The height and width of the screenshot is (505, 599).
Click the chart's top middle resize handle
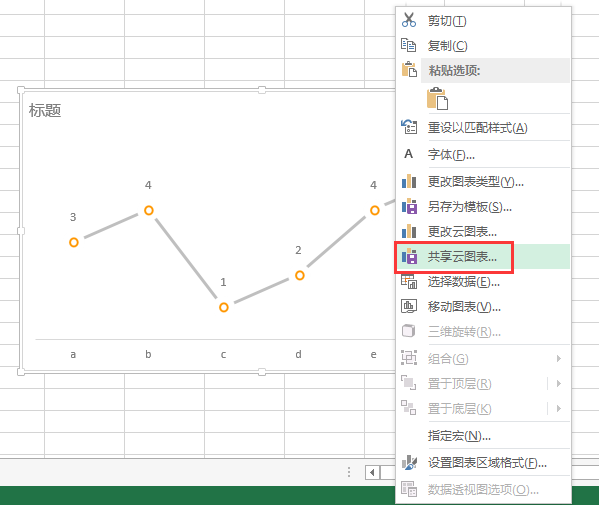click(262, 90)
